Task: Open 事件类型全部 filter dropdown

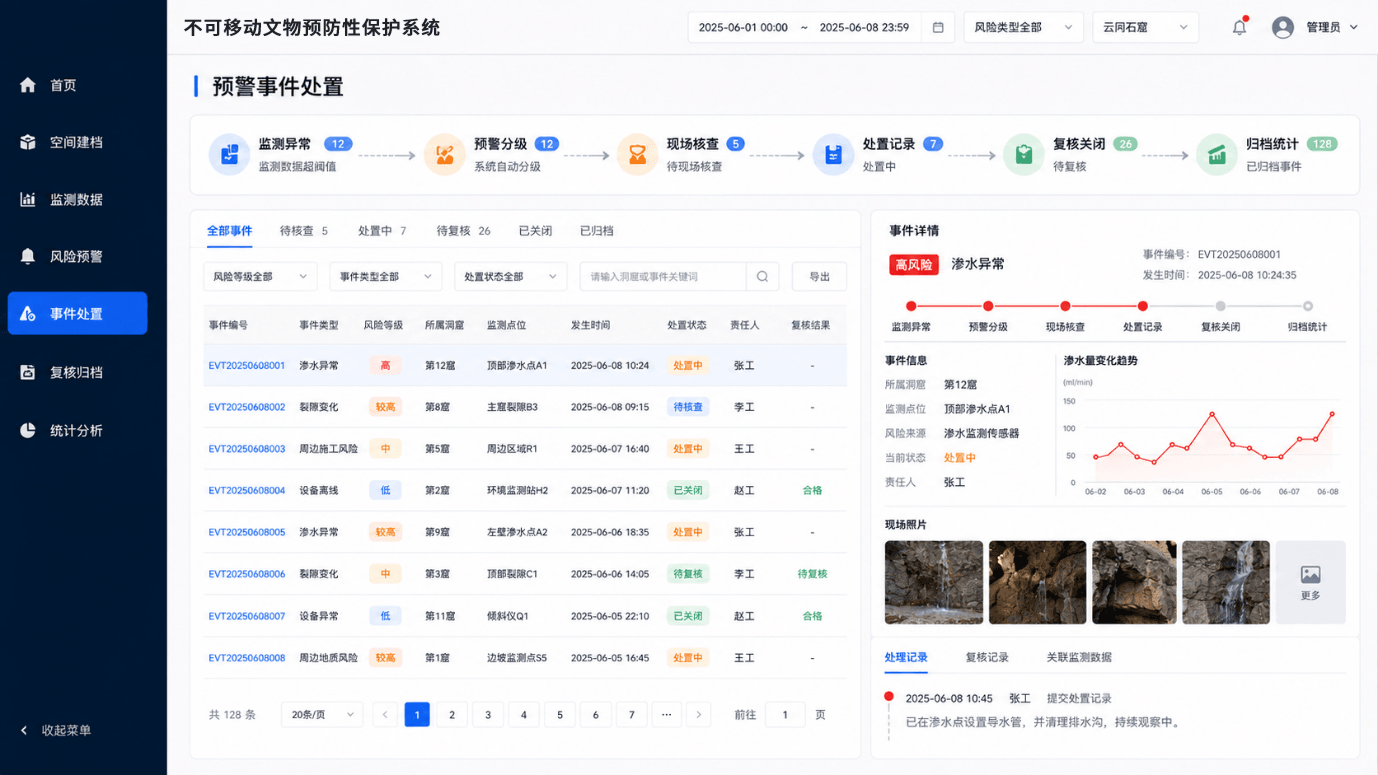Action: 385,276
